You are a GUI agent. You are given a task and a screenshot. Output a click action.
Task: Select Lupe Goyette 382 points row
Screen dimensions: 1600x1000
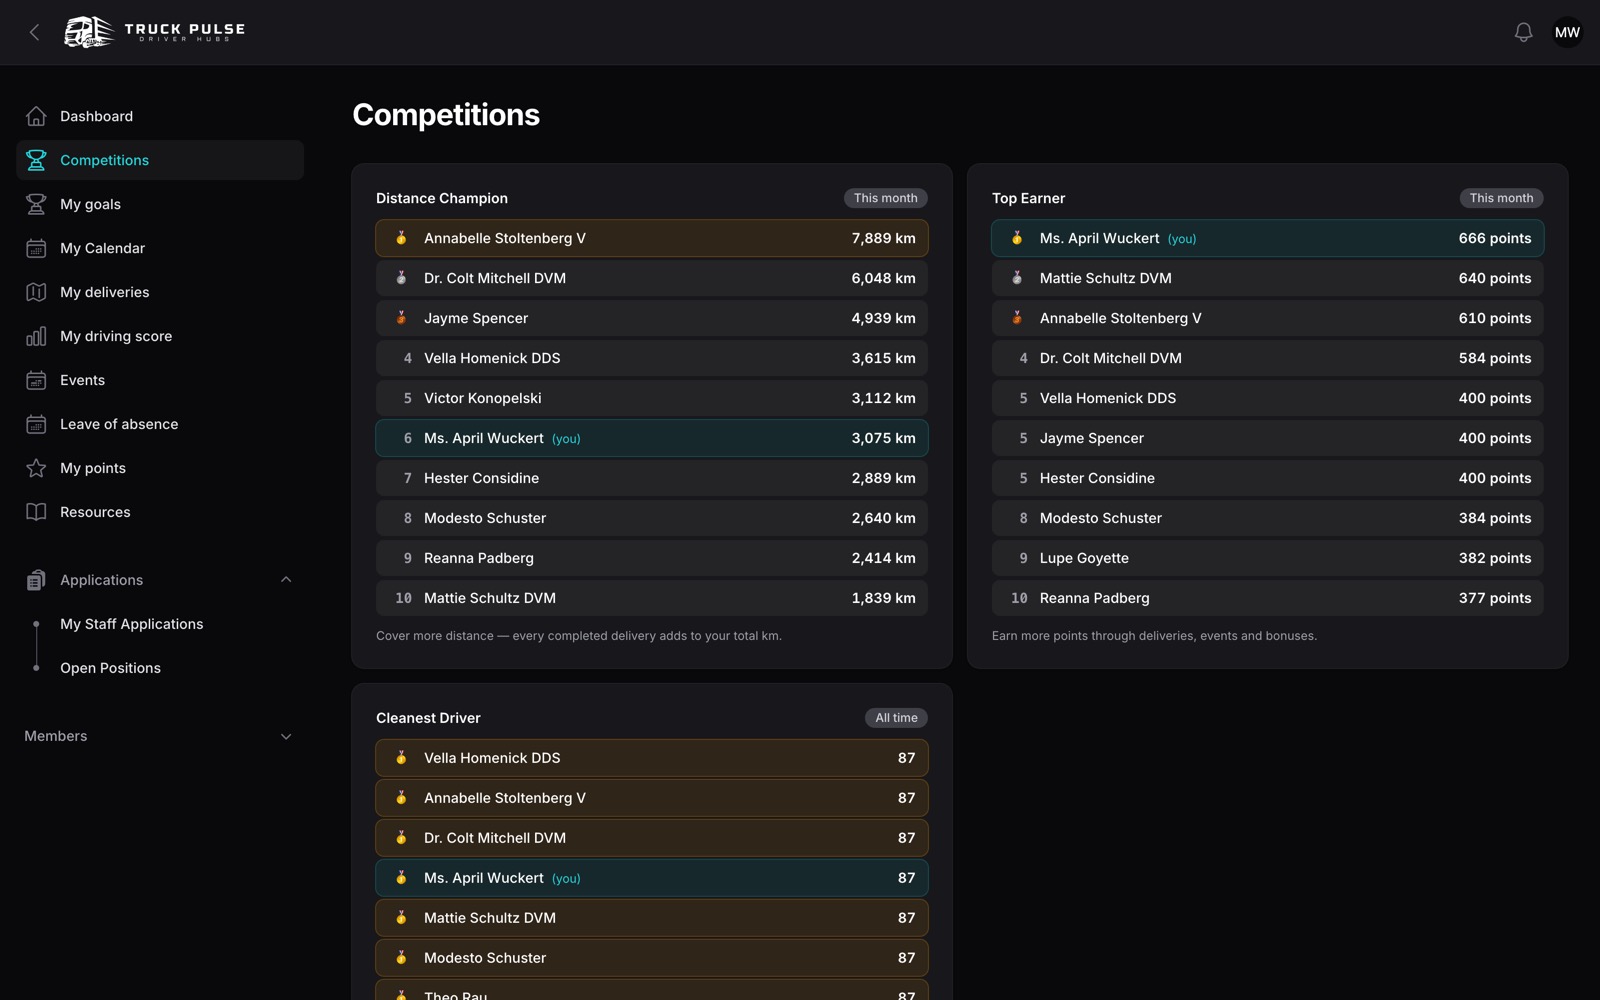tap(1268, 558)
